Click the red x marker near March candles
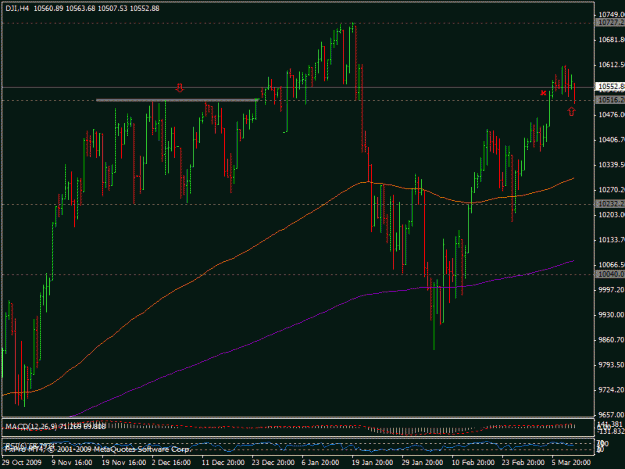 [543, 93]
